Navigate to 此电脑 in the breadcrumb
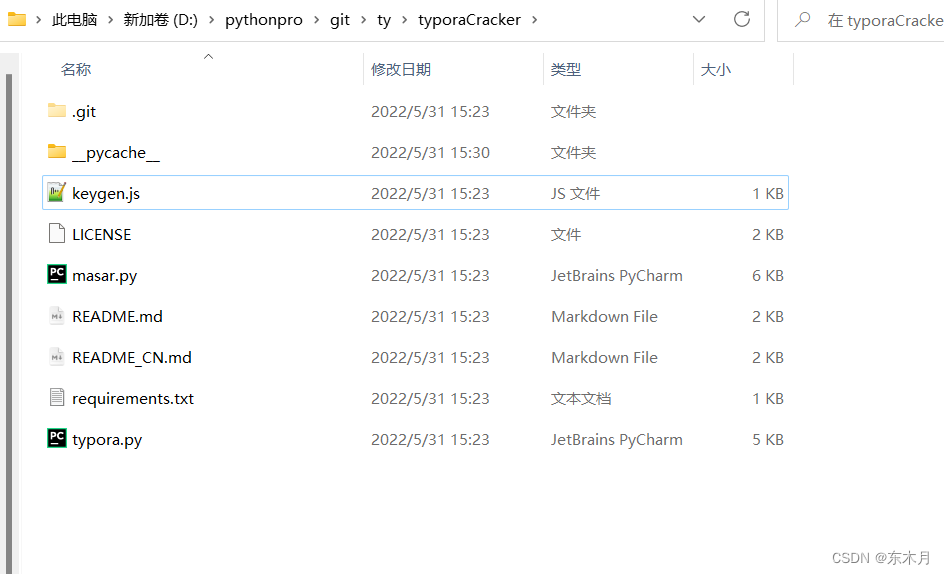This screenshot has height=574, width=944. click(75, 20)
